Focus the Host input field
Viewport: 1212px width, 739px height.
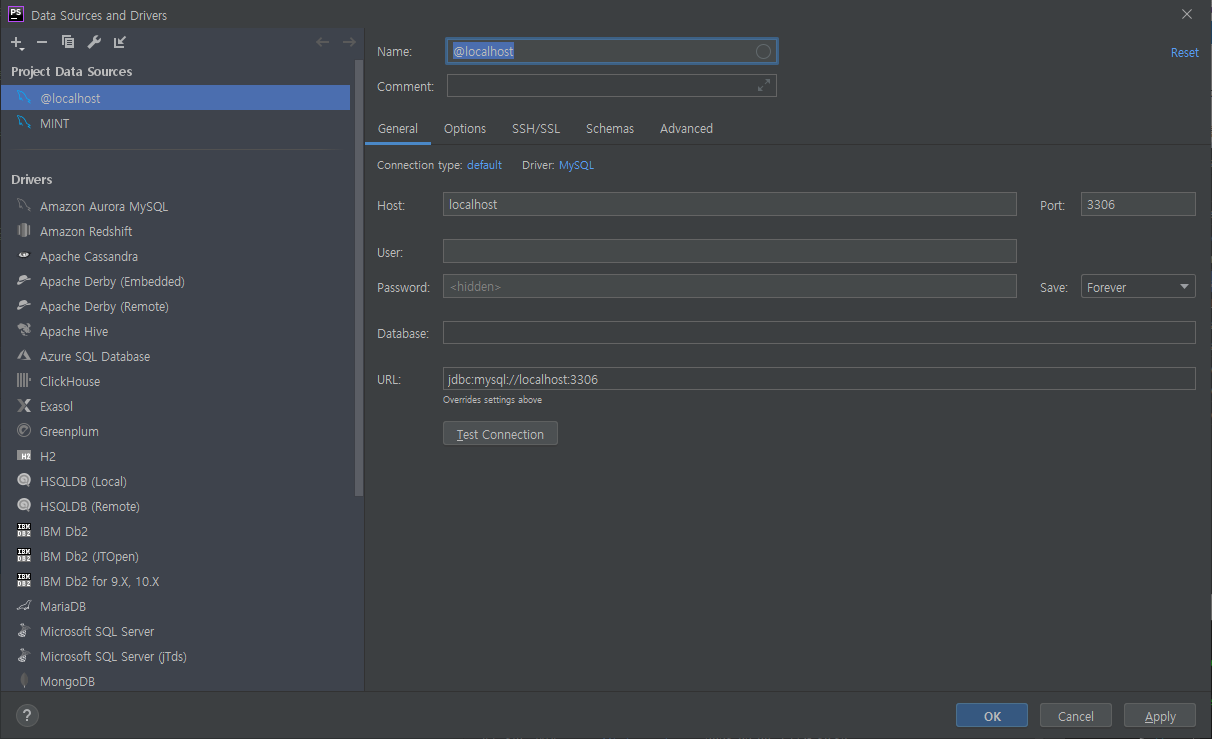[x=730, y=204]
